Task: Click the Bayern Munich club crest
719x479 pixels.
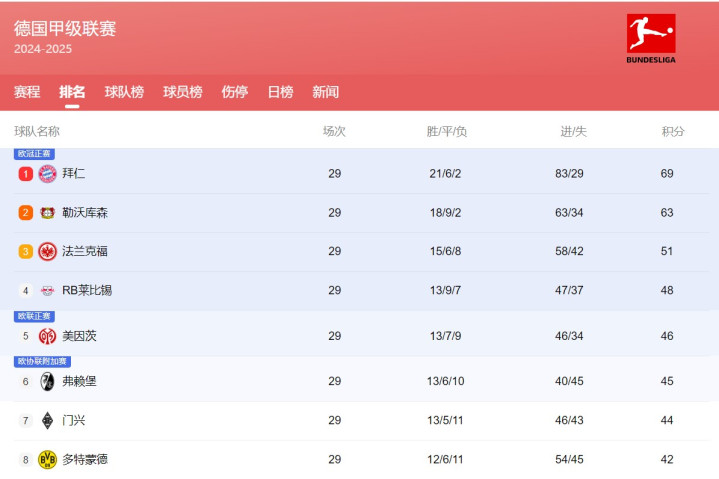Action: point(47,174)
